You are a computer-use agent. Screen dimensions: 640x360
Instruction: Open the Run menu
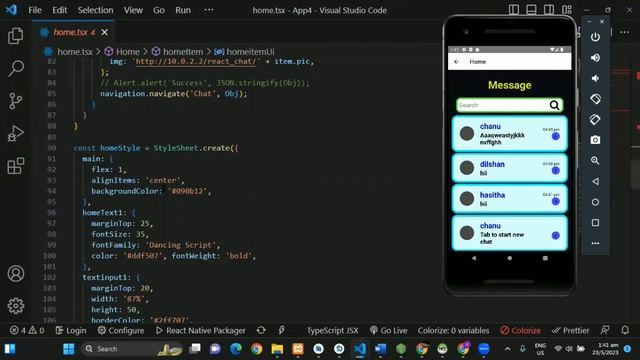pos(183,10)
